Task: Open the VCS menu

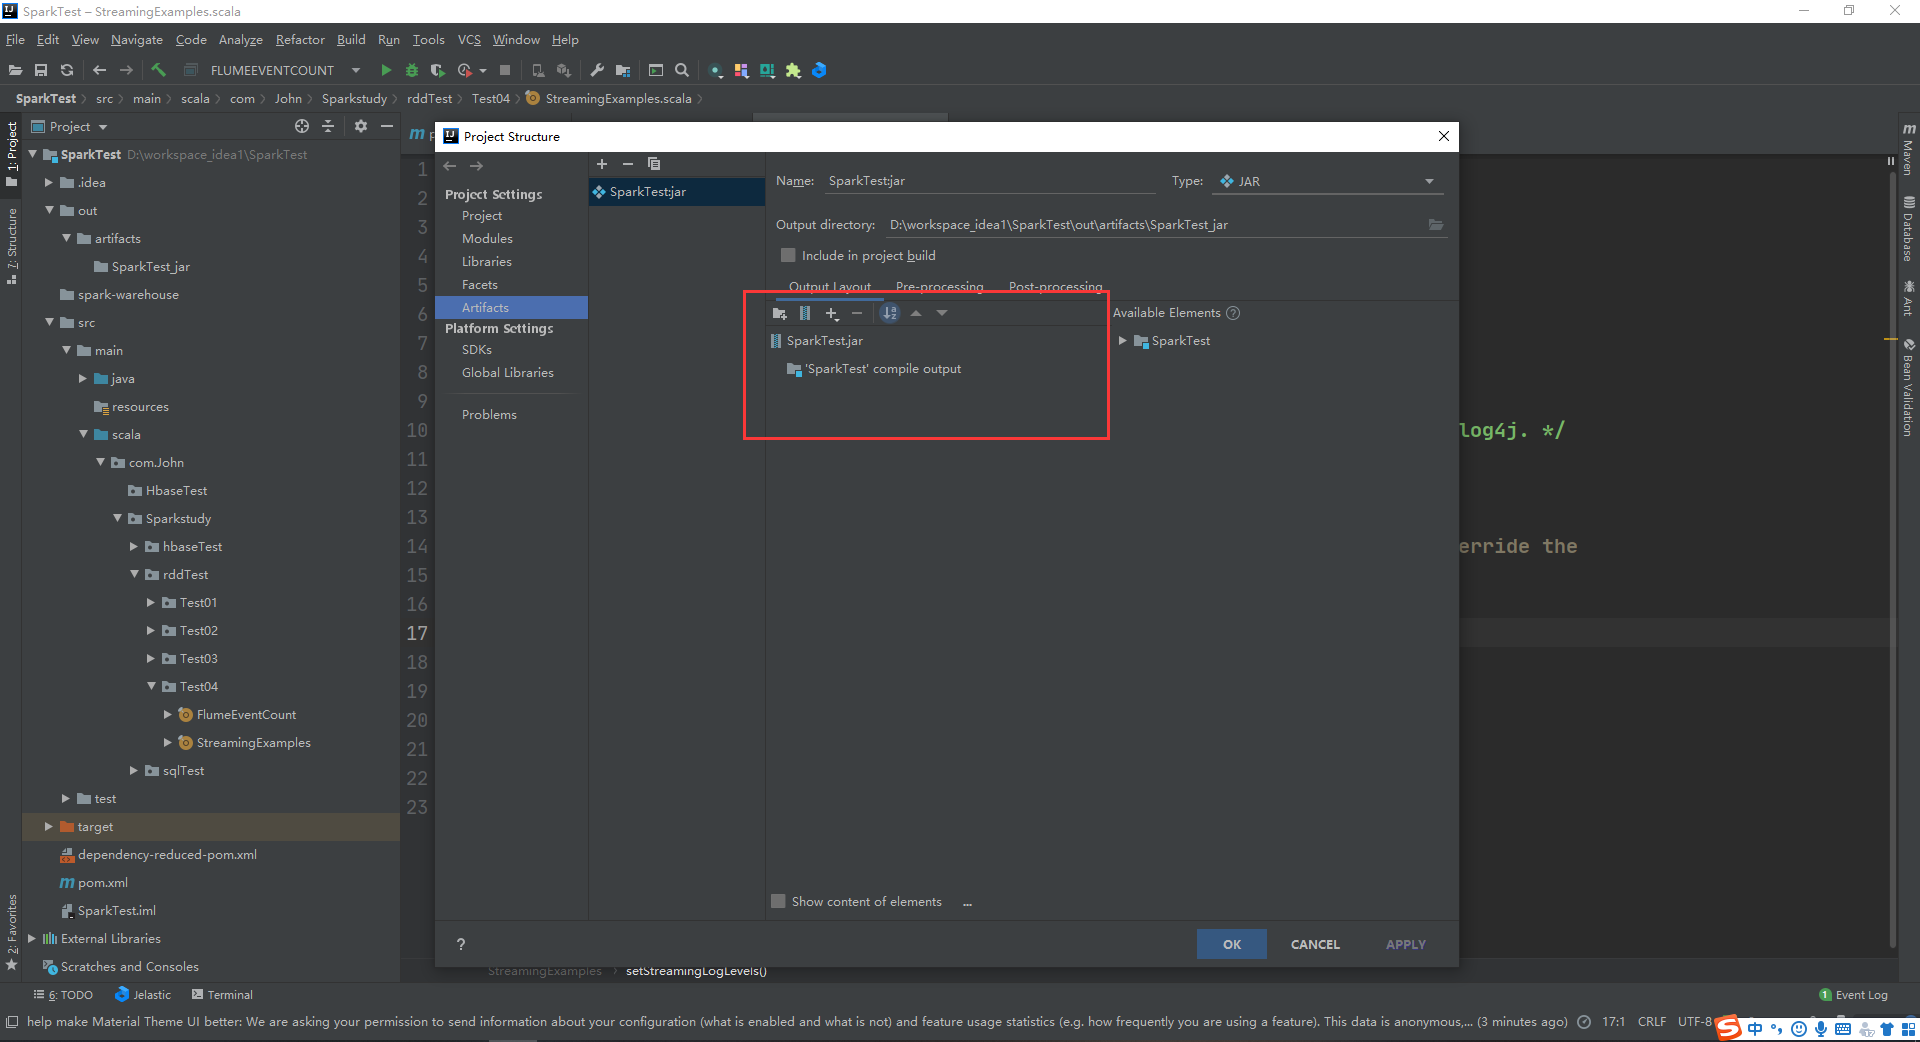Action: click(469, 40)
